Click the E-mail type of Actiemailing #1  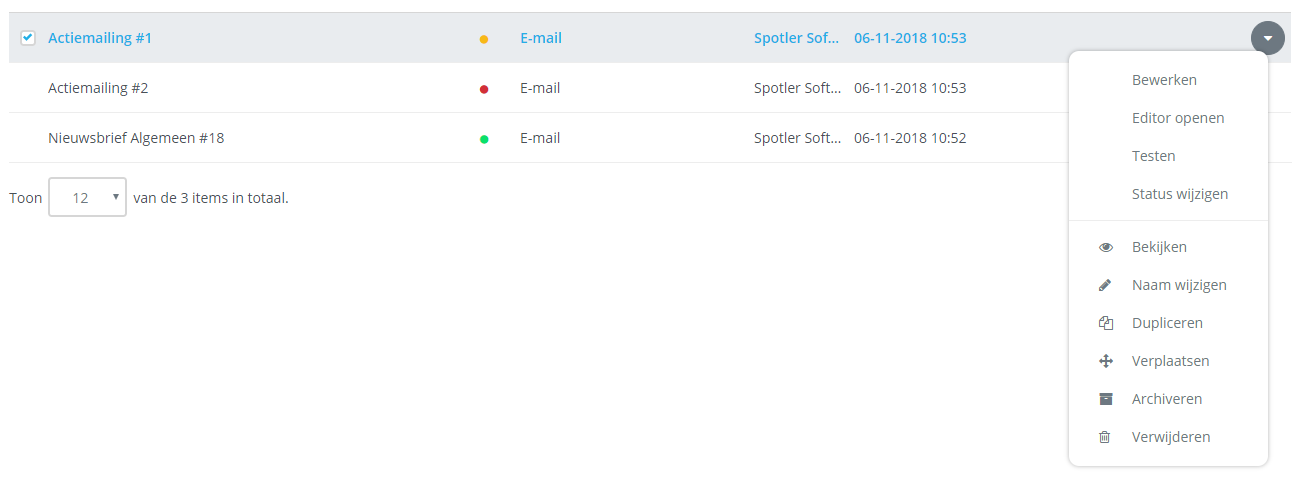[540, 38]
